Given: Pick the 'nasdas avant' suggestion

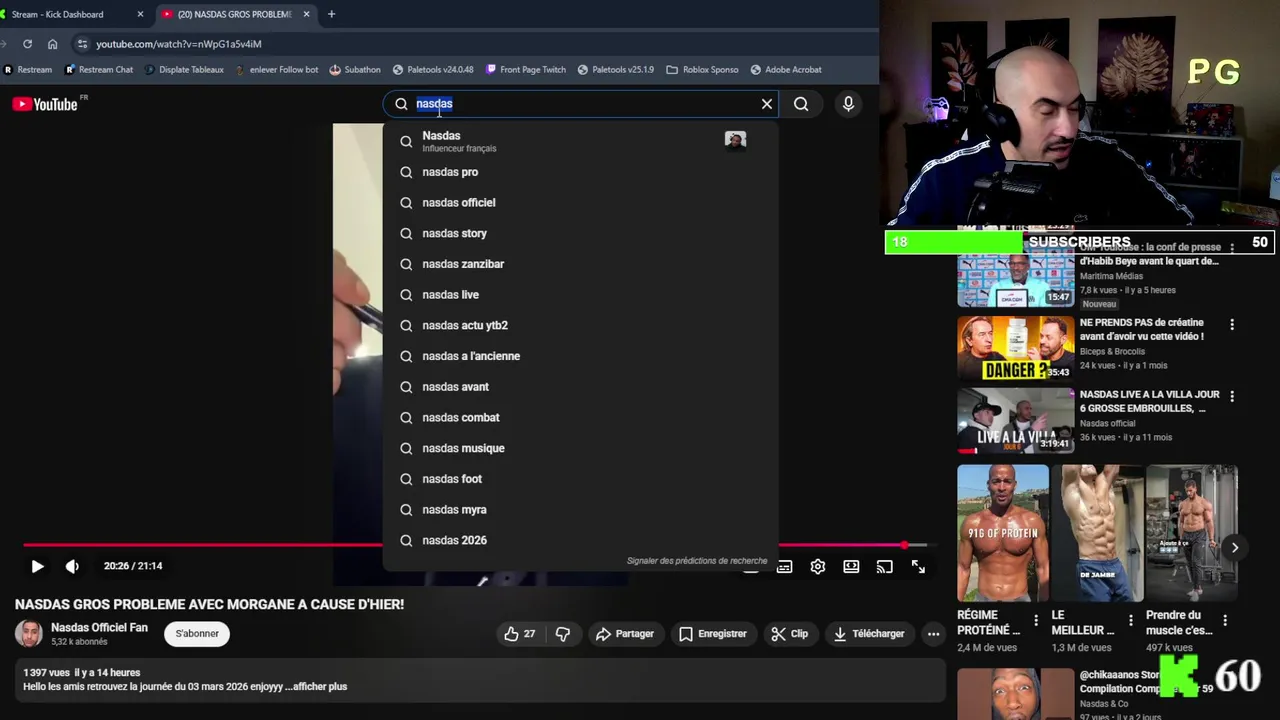Looking at the screenshot, I should click(580, 387).
